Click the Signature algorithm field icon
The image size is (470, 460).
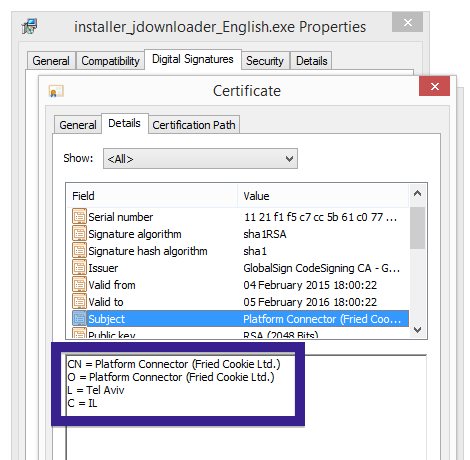(79, 233)
